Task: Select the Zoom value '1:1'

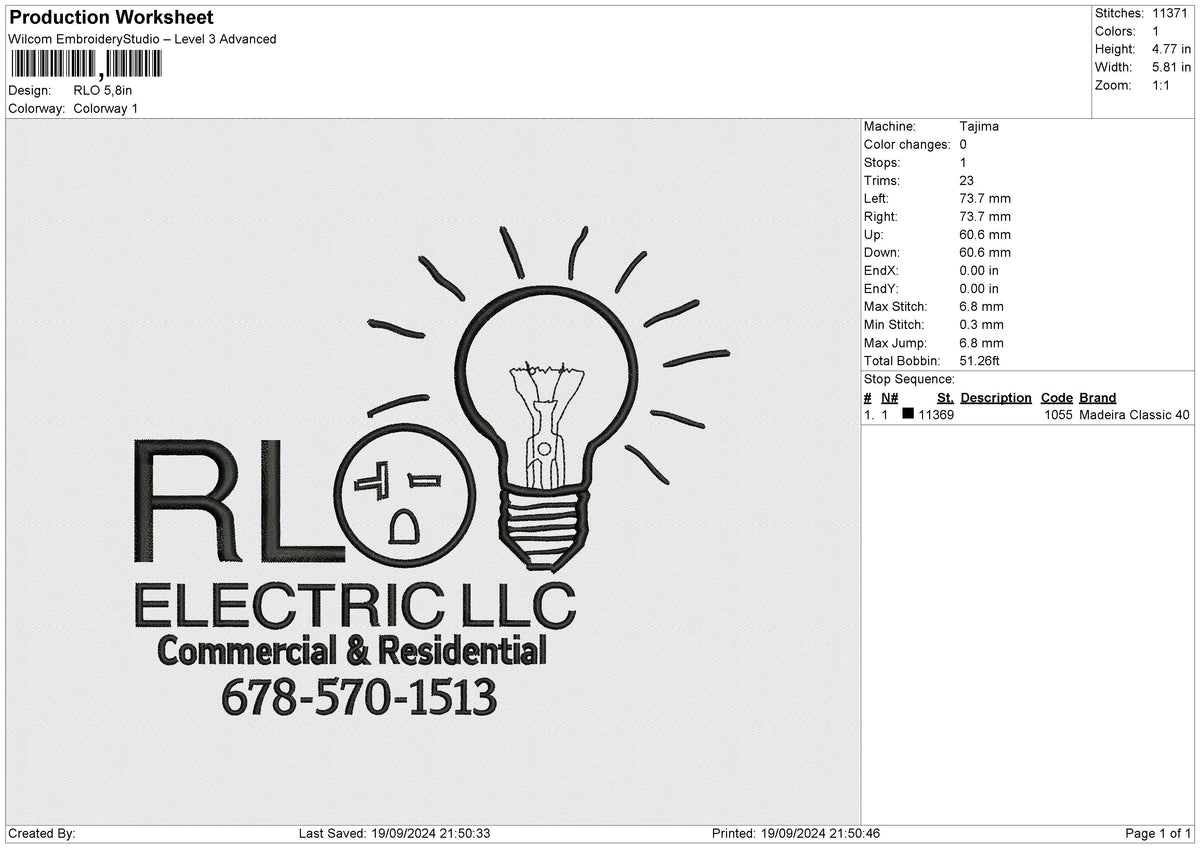Action: pos(1162,85)
